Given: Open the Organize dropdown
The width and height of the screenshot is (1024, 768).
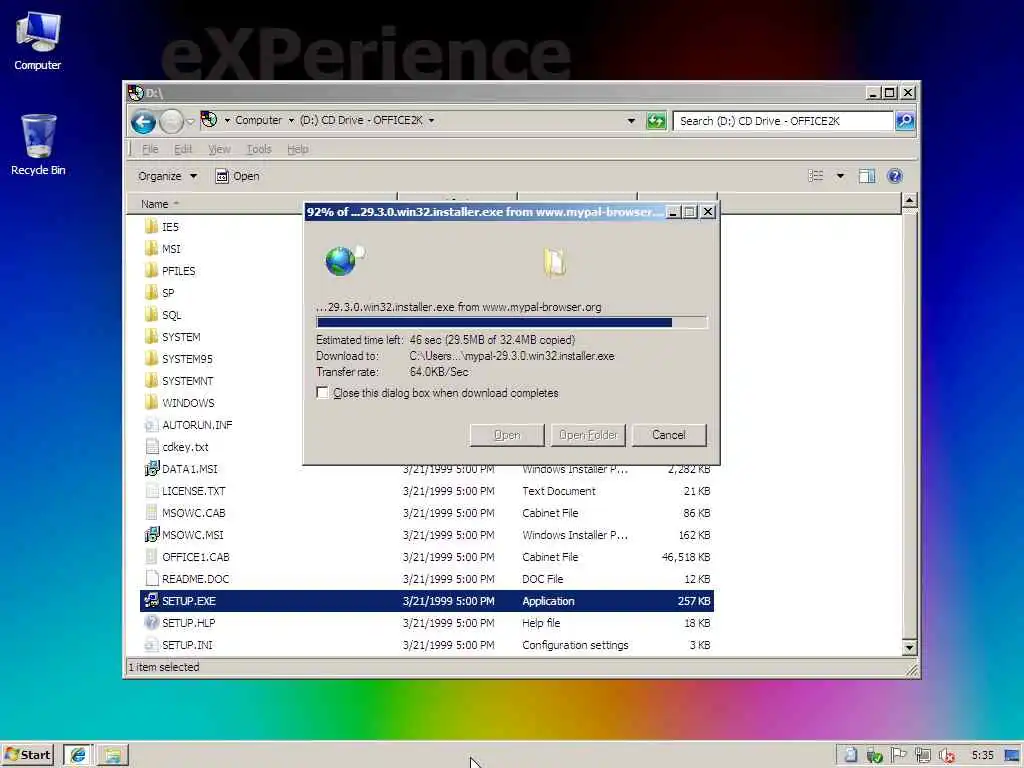Looking at the screenshot, I should 167,176.
